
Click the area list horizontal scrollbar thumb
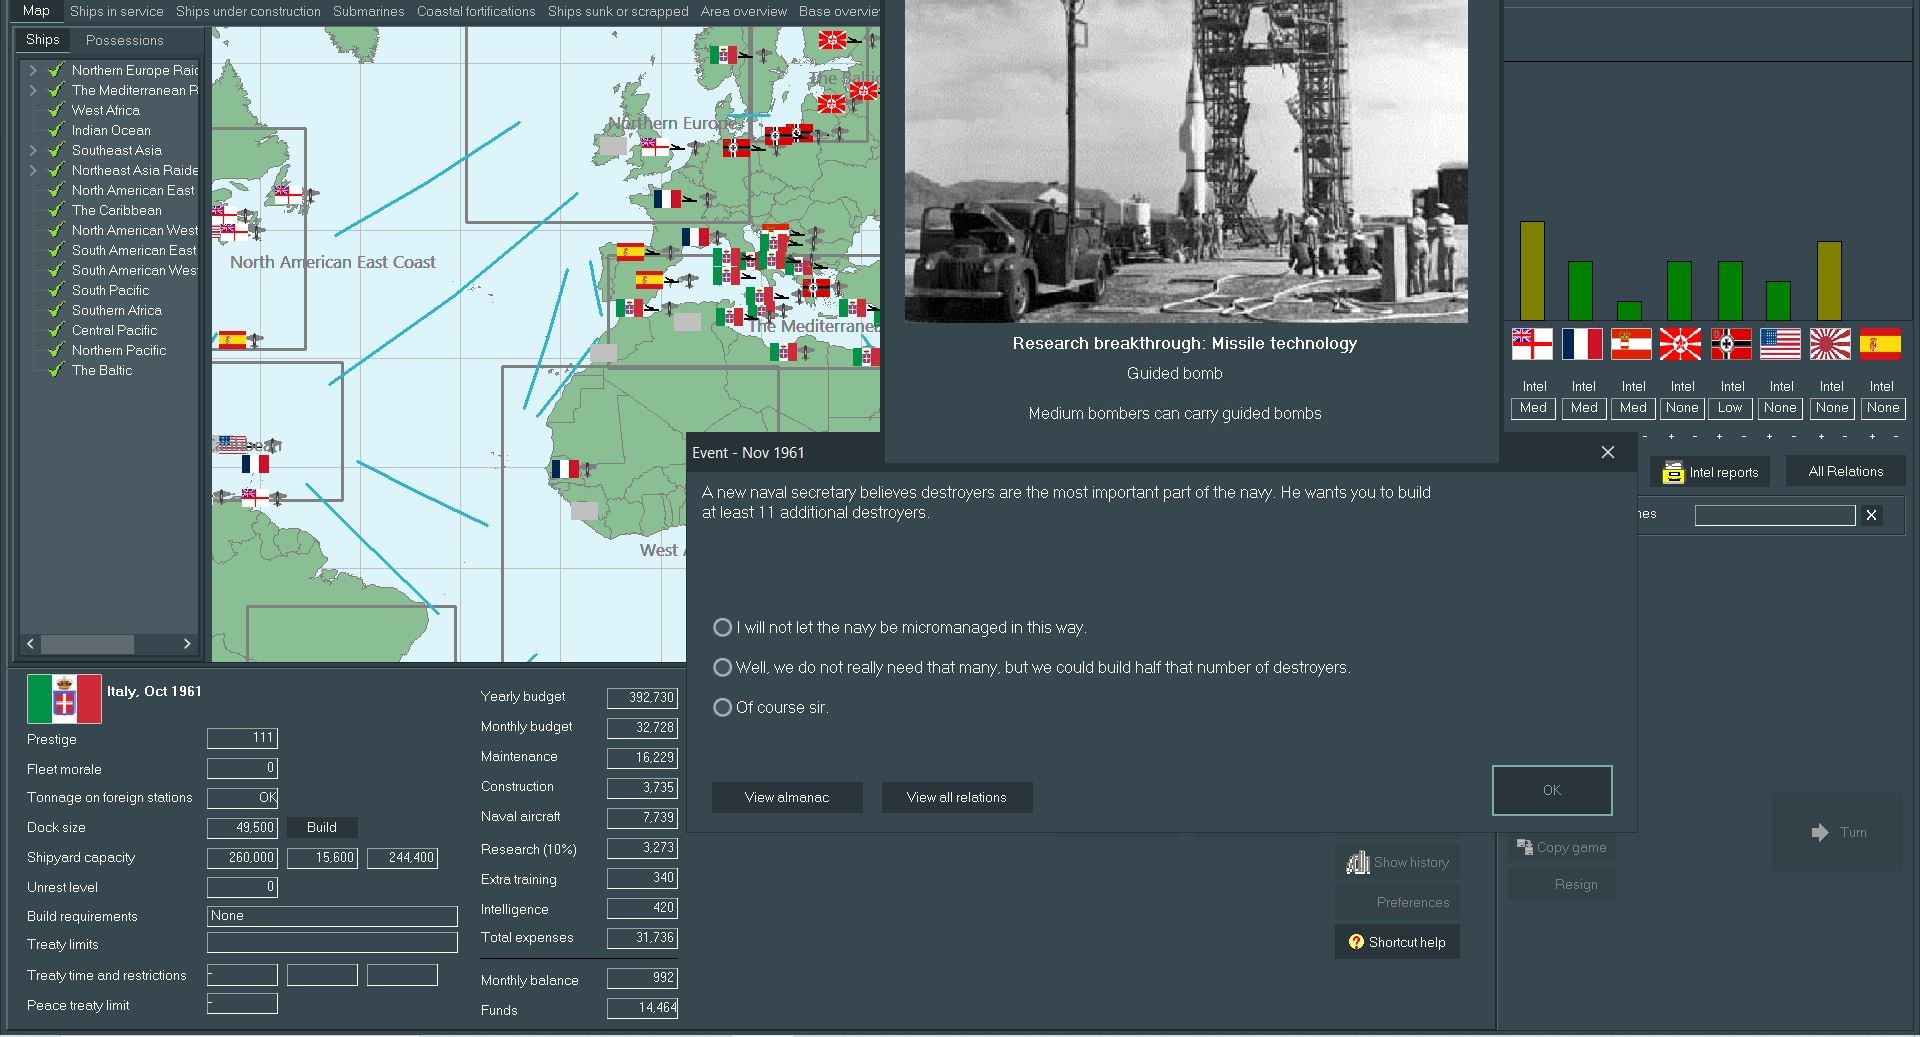click(88, 643)
